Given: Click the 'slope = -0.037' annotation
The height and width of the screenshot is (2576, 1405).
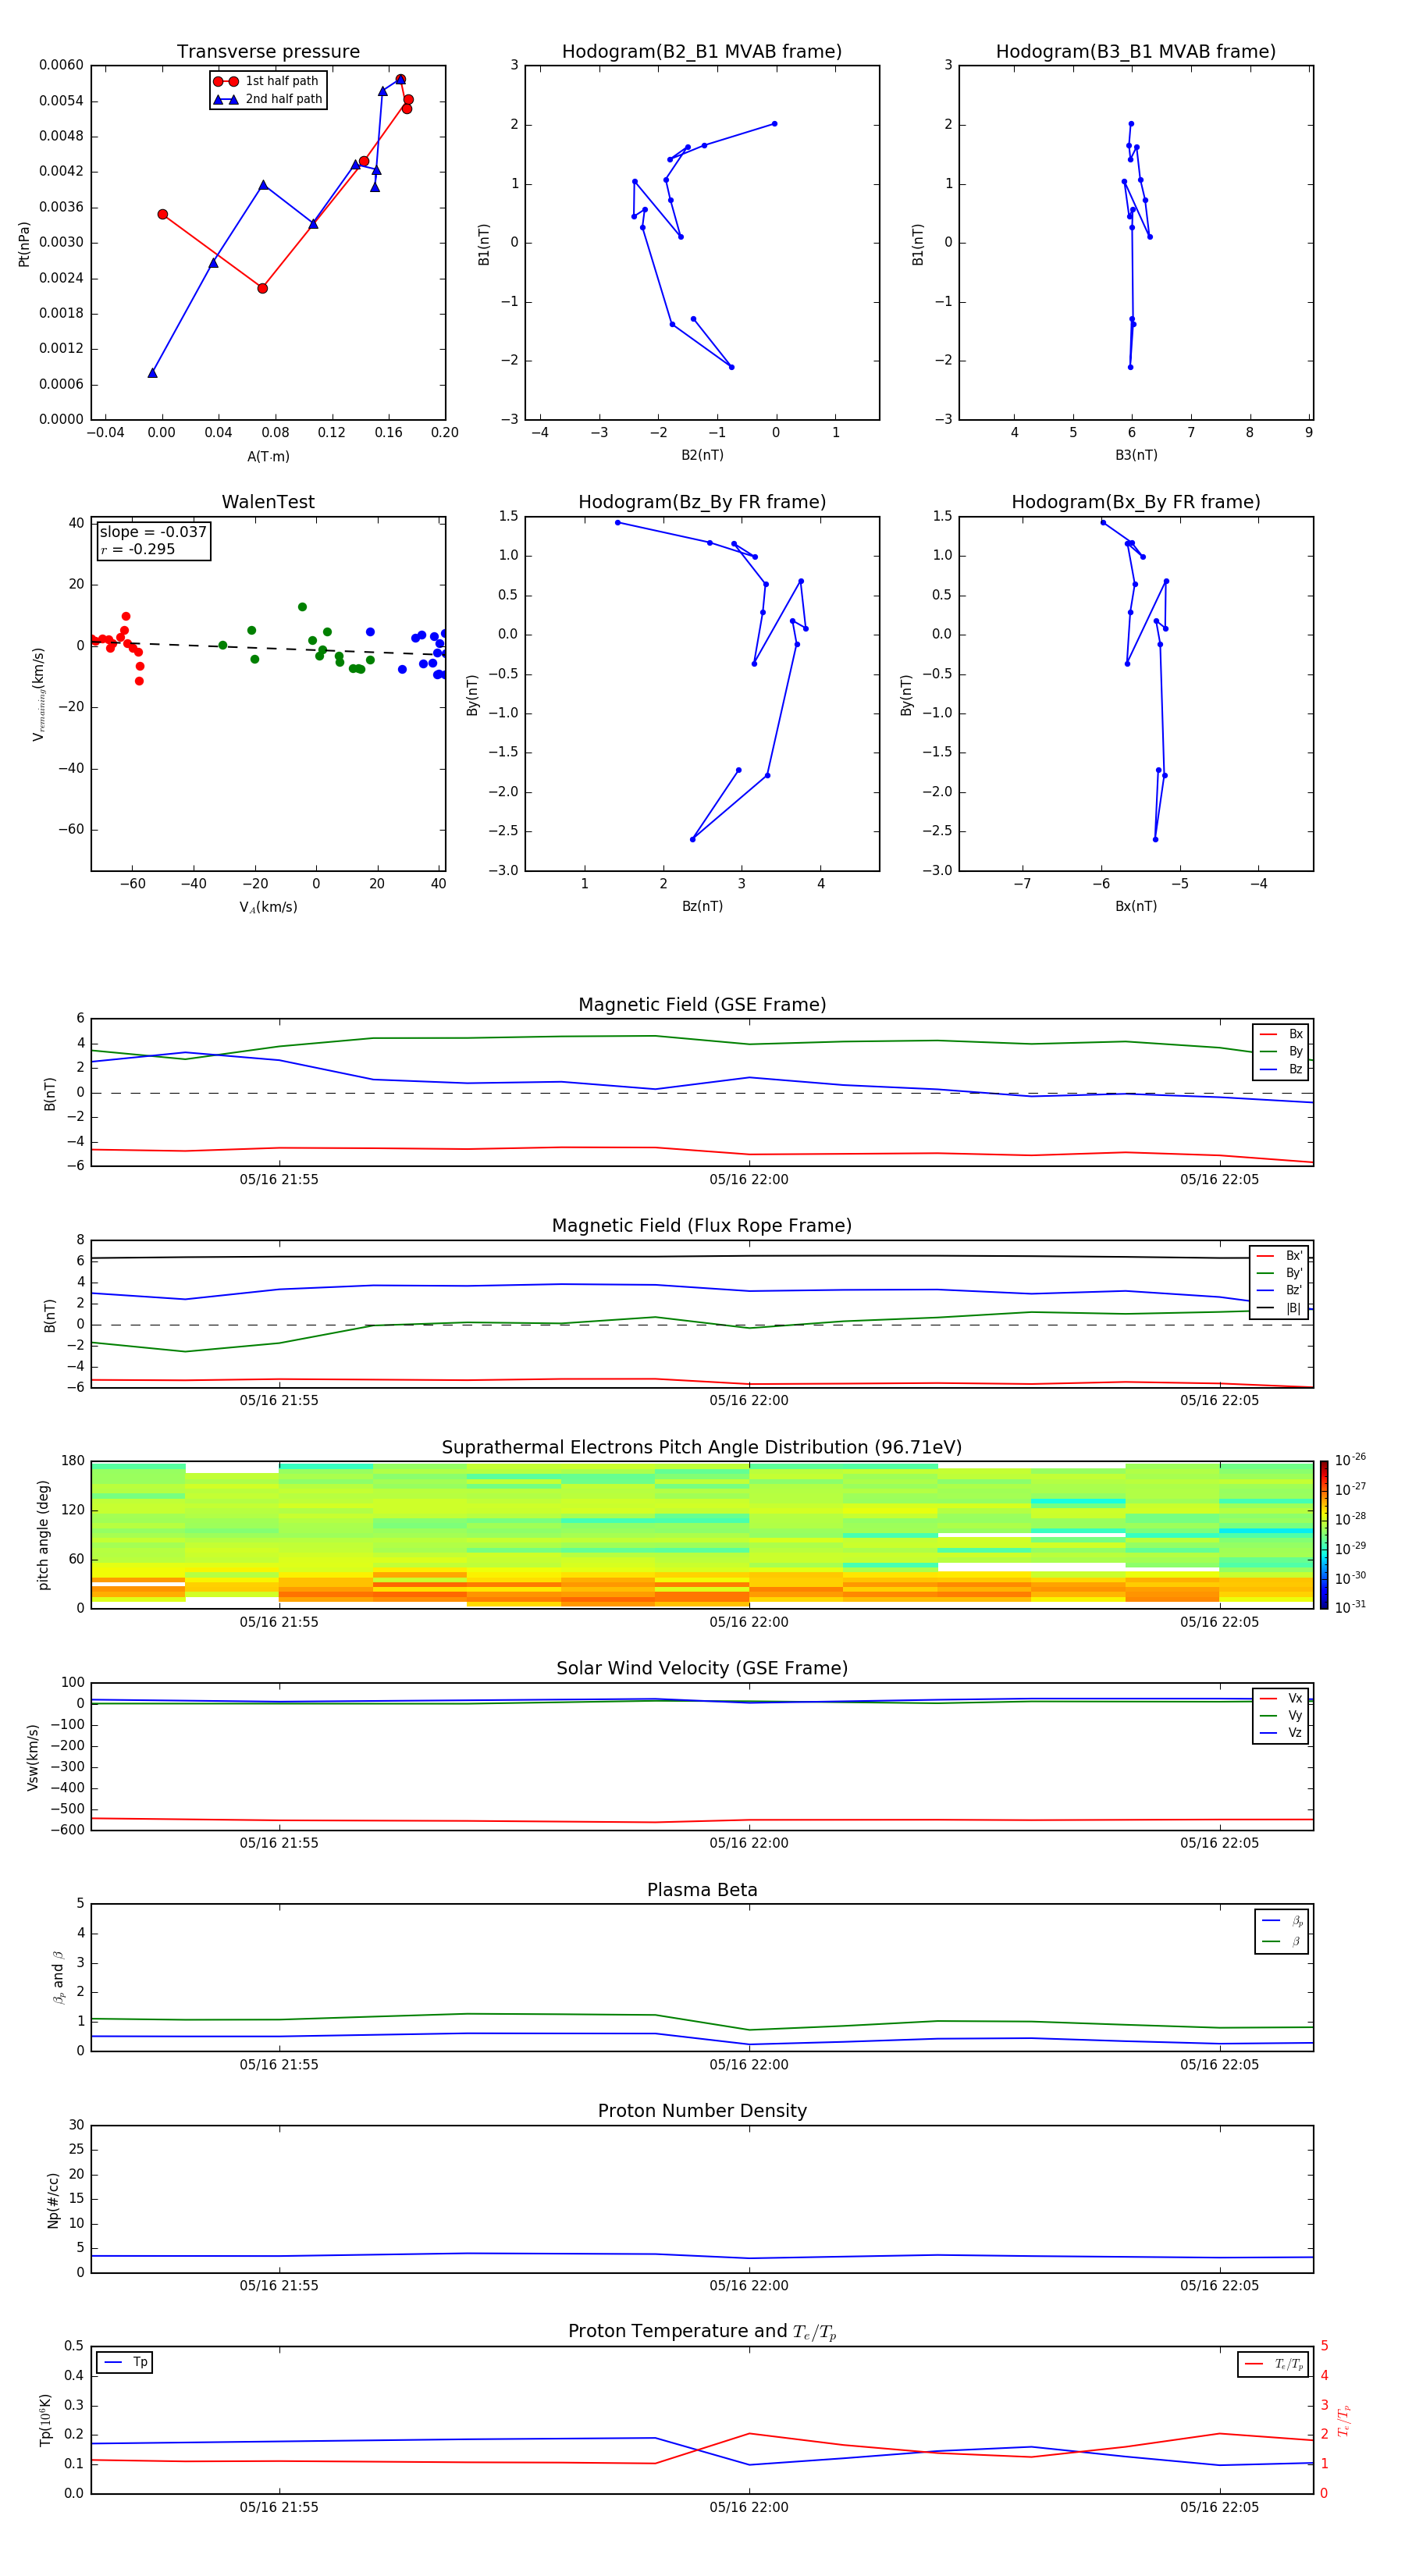Looking at the screenshot, I should pyautogui.click(x=153, y=532).
